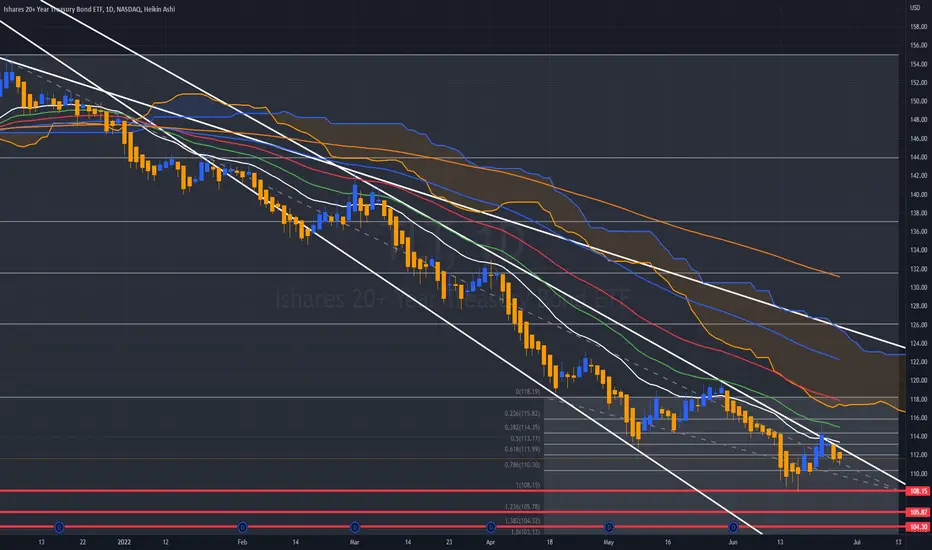Viewport: 932px width, 550px height.
Task: Click the 140.00 price axis label
Action: (x=918, y=194)
